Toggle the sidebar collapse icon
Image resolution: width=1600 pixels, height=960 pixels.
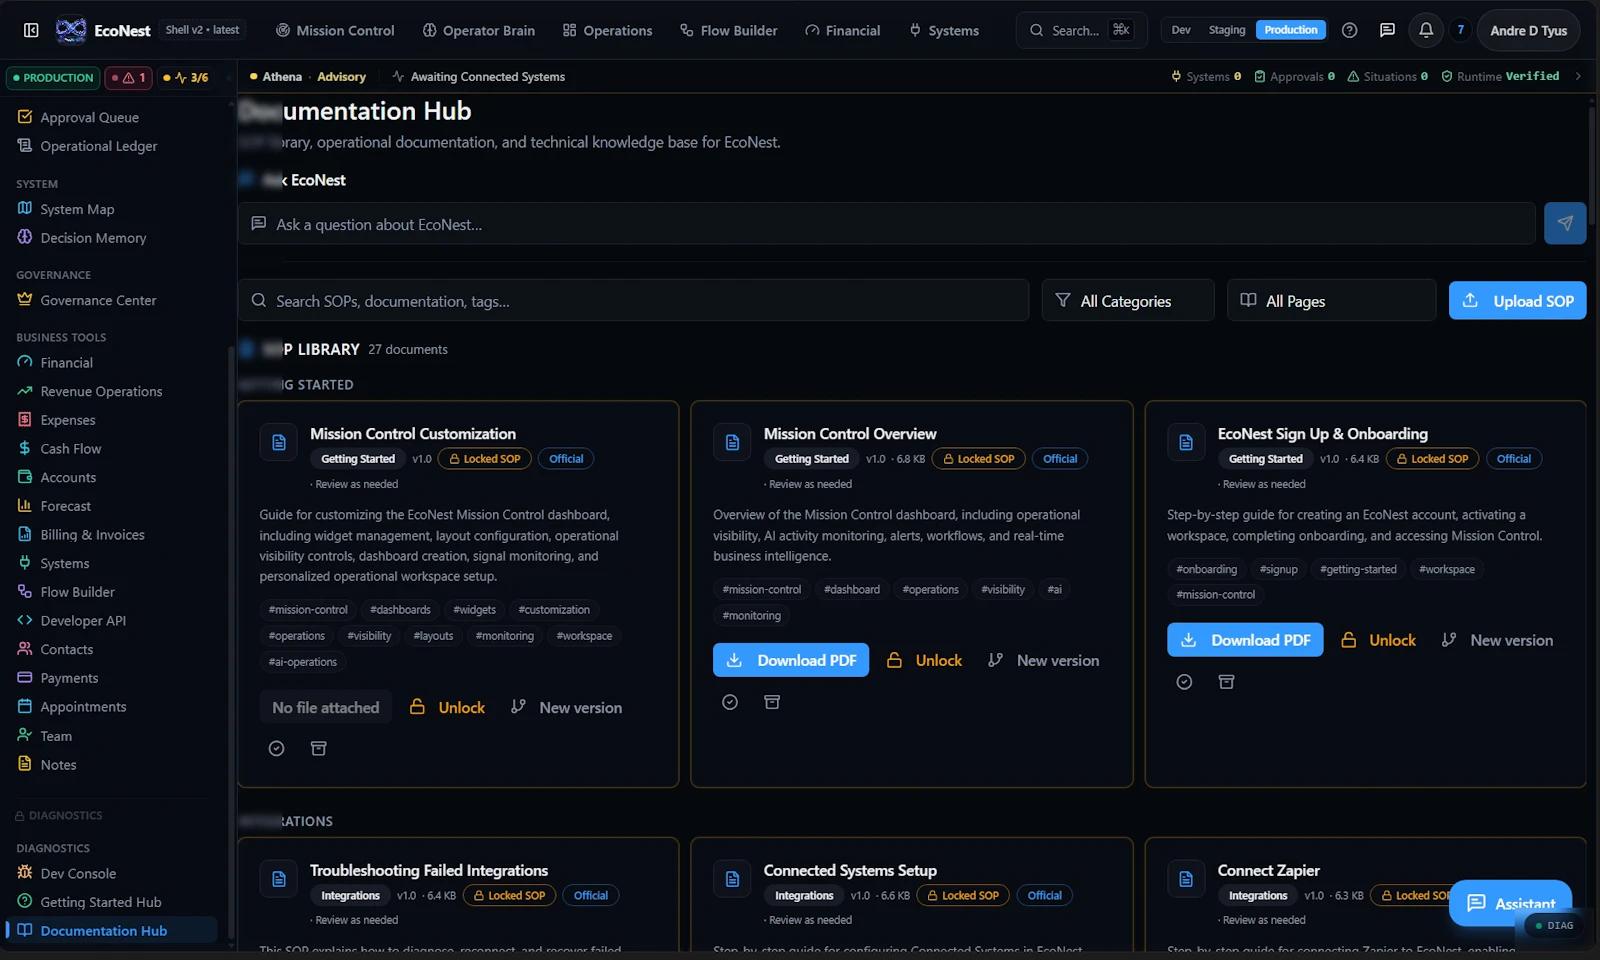31,30
